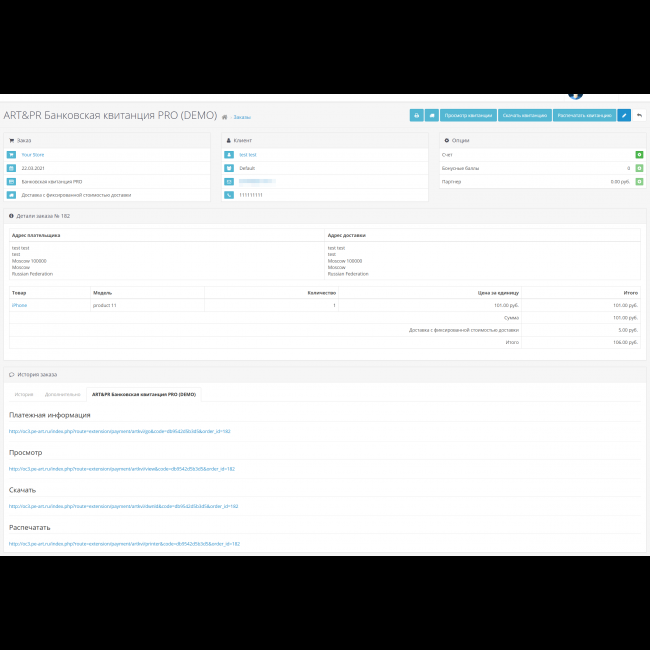
Task: Switch to the История tab
Action: coord(23,394)
